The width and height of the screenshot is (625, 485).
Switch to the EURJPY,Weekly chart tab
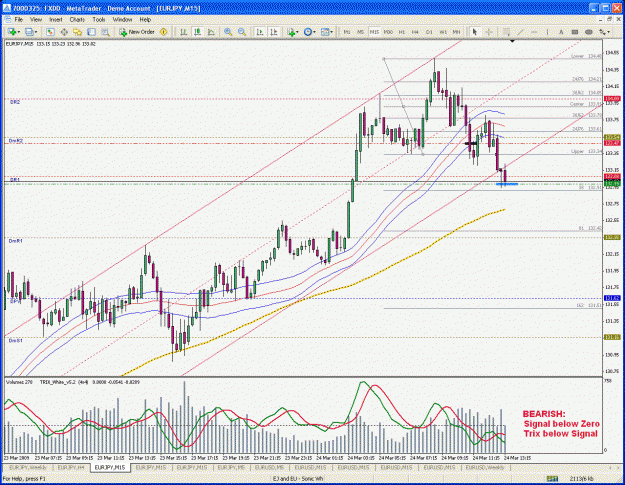28,467
